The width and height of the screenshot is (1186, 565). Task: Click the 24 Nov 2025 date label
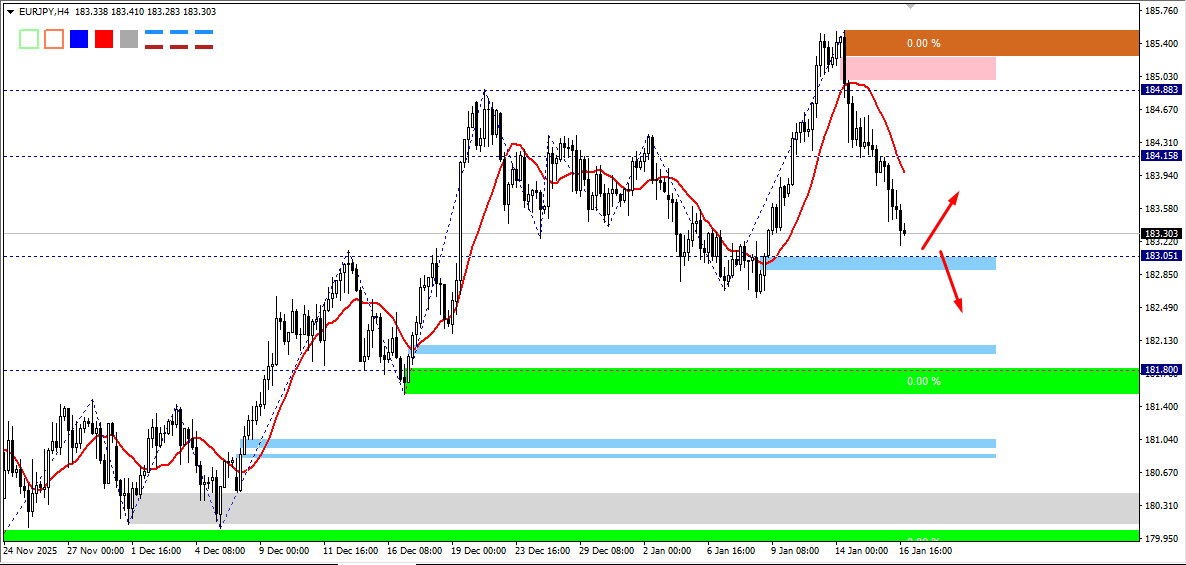(x=30, y=551)
